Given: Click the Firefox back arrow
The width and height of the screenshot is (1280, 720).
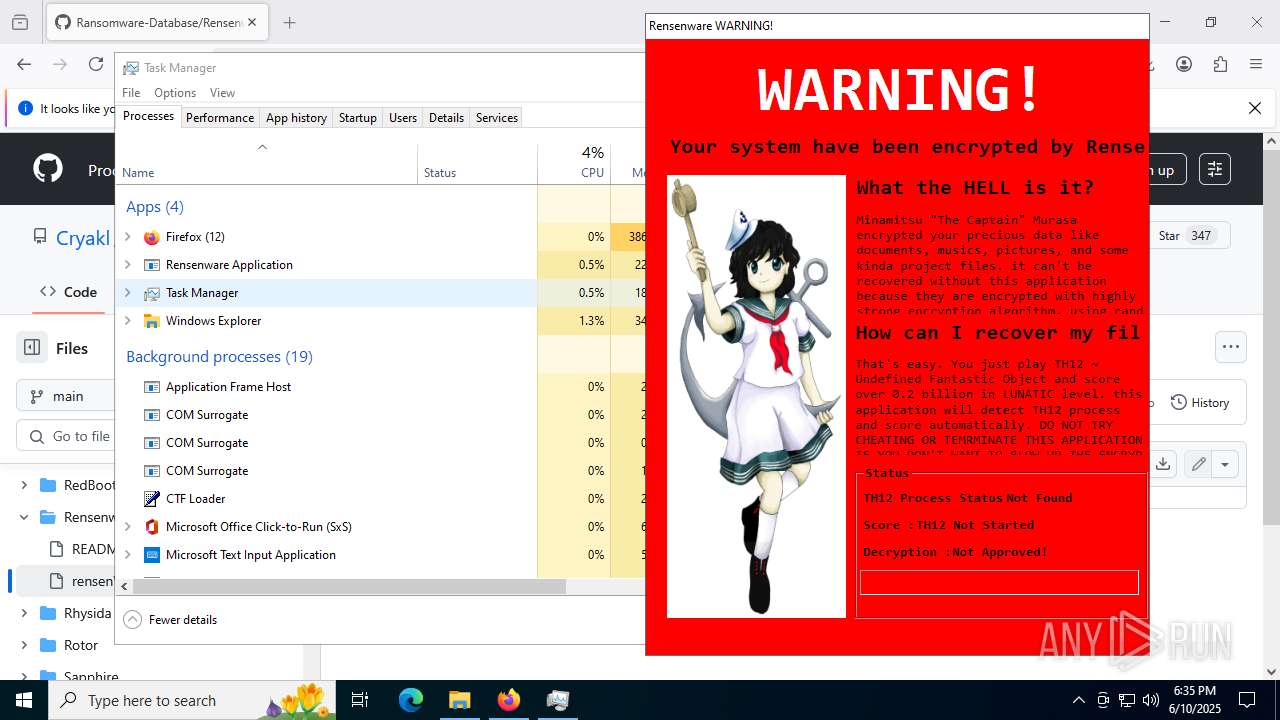Looking at the screenshot, I should (24, 64).
